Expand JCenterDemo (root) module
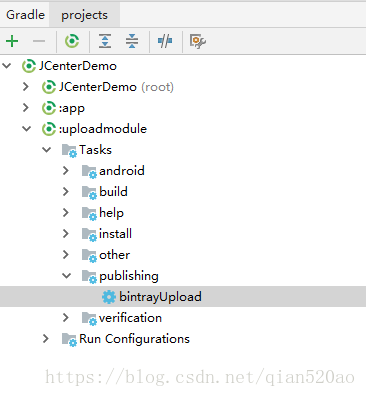This screenshot has height=397, width=366. [26, 87]
